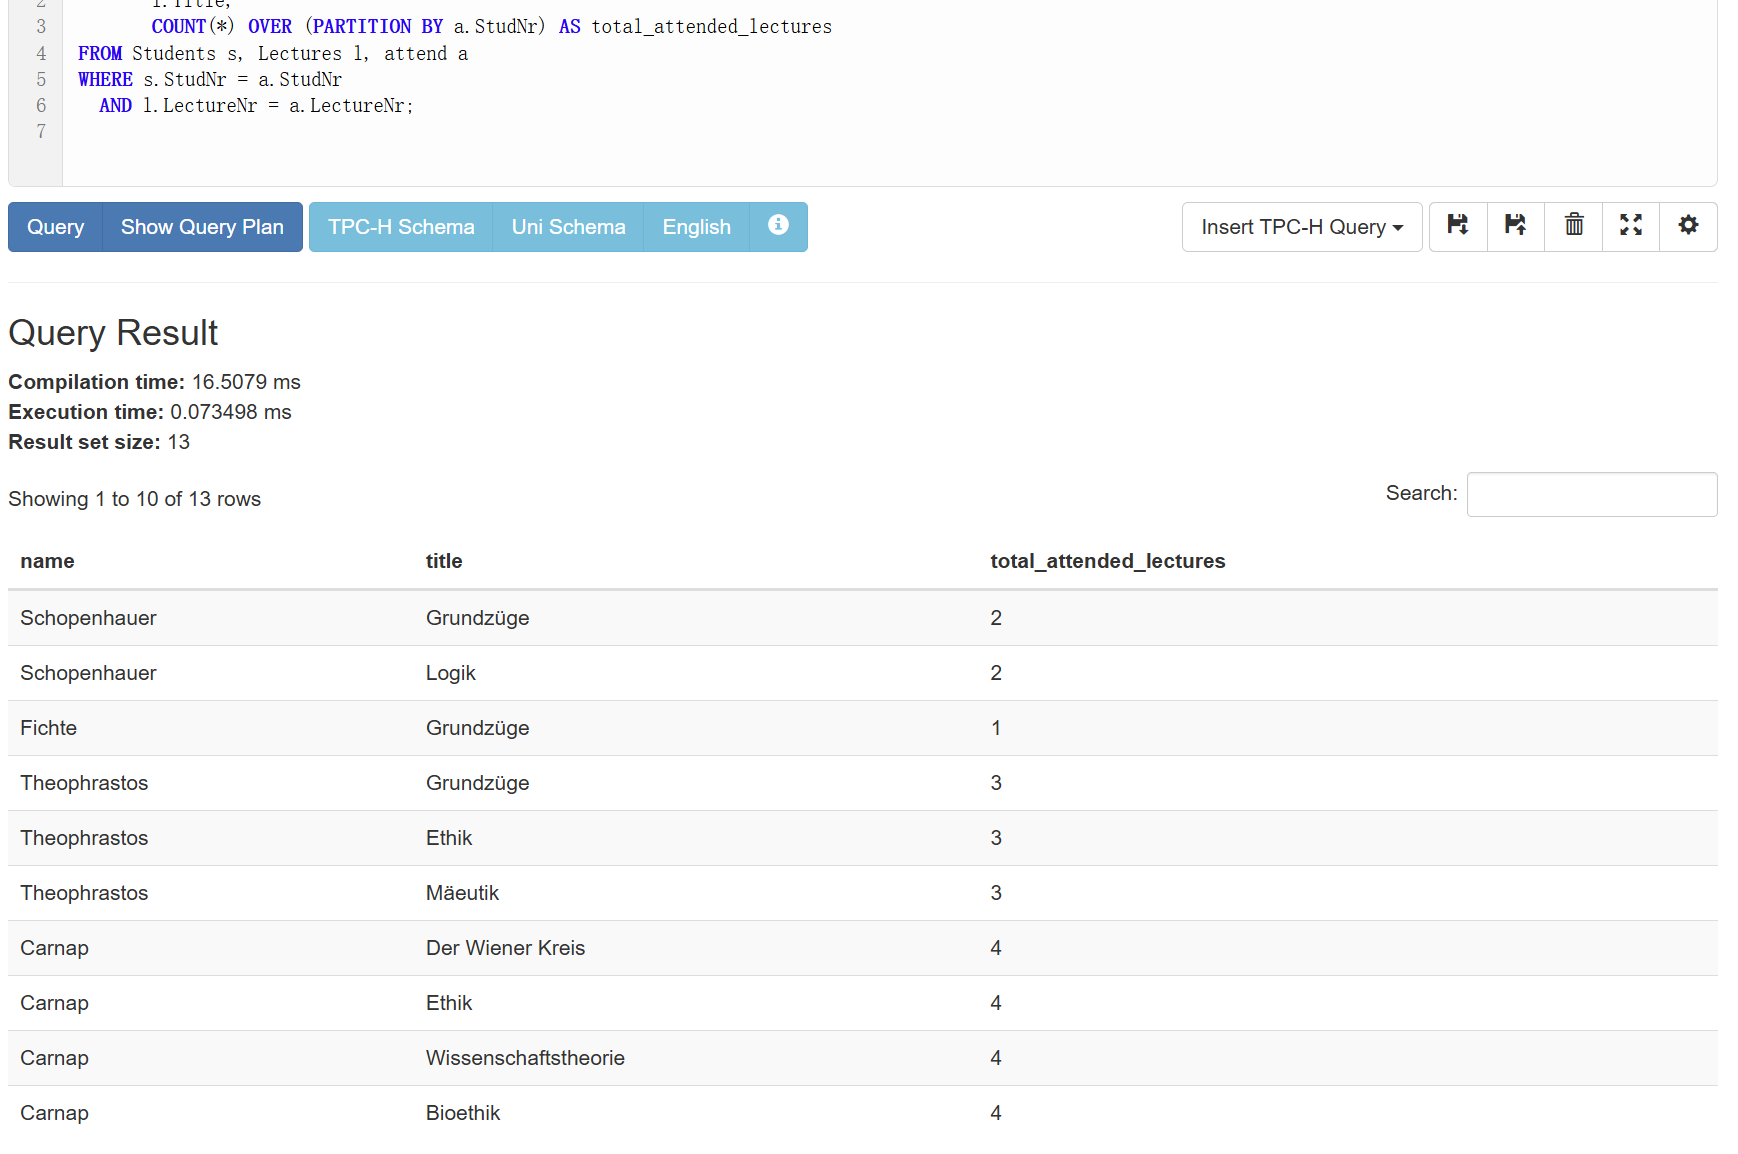Click into the results Search field
The height and width of the screenshot is (1154, 1738).
point(1591,495)
